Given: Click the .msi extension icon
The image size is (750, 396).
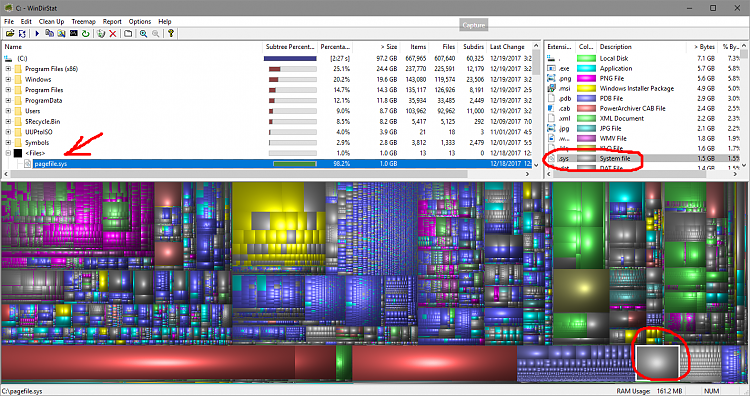Looking at the screenshot, I should [551, 88].
